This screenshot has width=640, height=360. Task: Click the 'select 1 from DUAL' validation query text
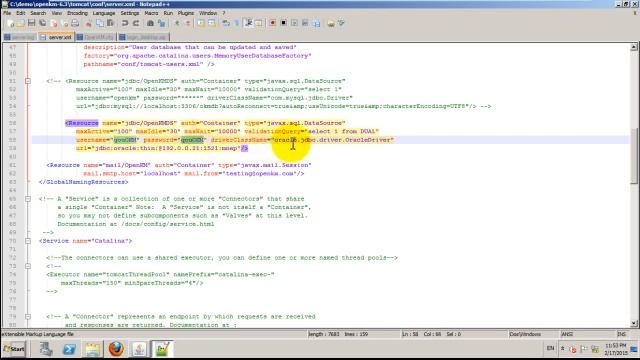[343, 131]
